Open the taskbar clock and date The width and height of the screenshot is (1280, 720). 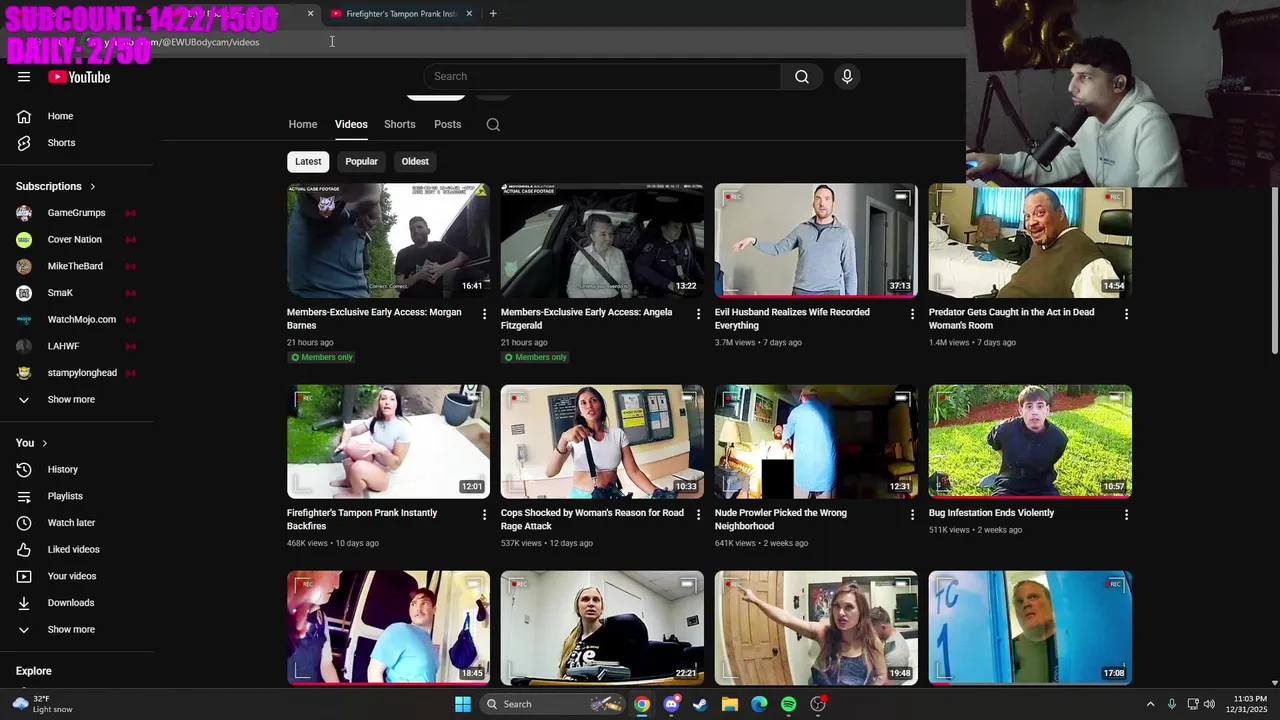coord(1245,704)
